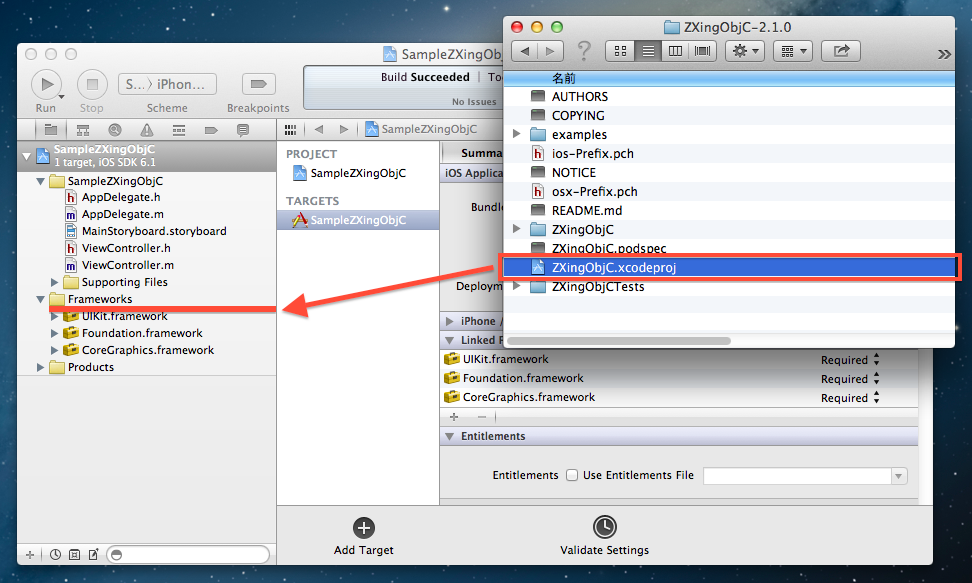The height and width of the screenshot is (583, 972).
Task: Switch Finder to column view
Action: click(675, 51)
